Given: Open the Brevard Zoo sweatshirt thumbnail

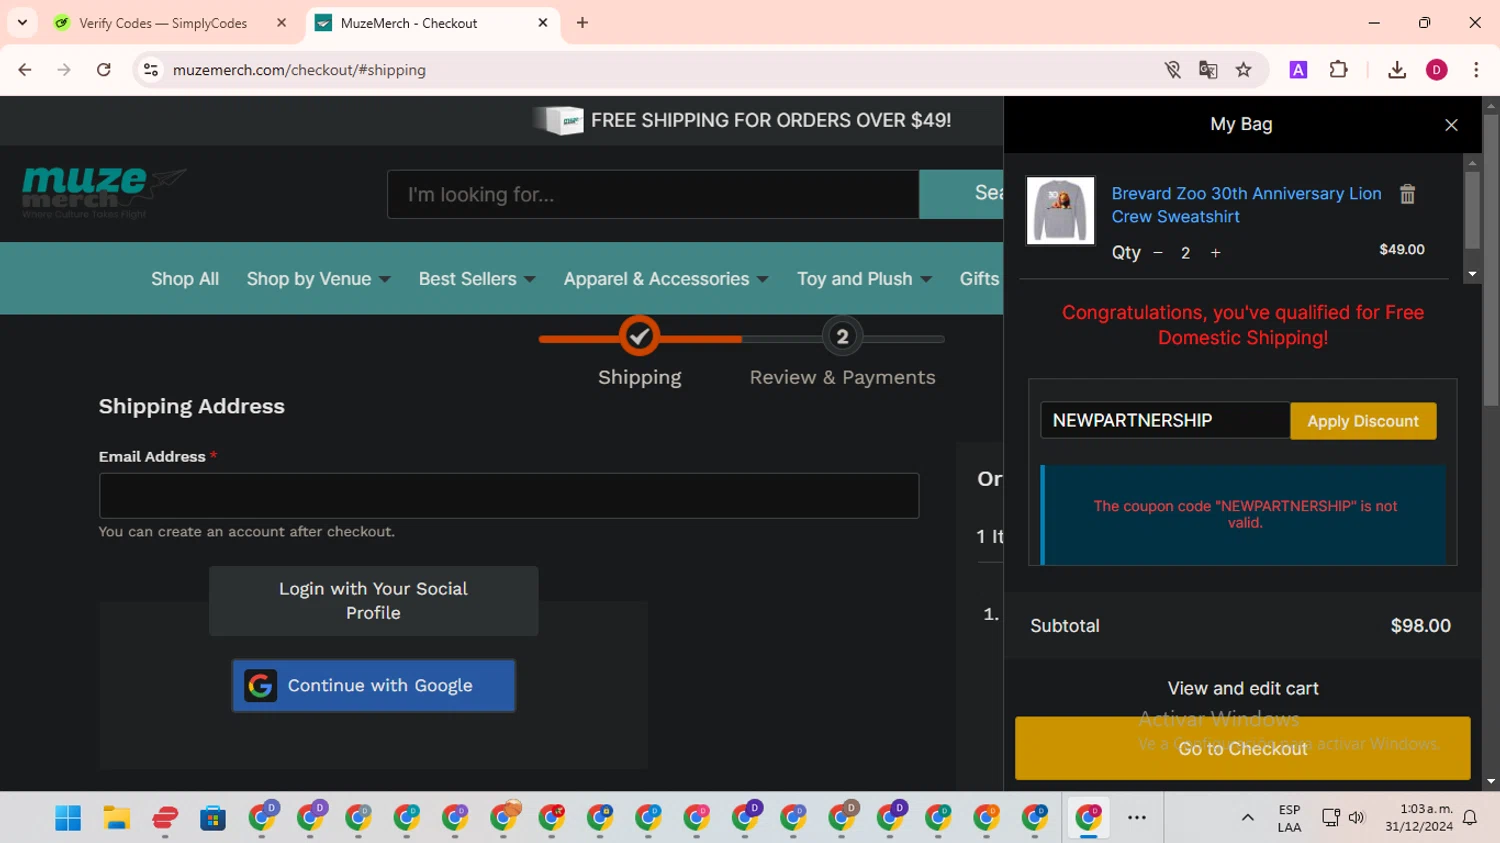Looking at the screenshot, I should [1060, 211].
